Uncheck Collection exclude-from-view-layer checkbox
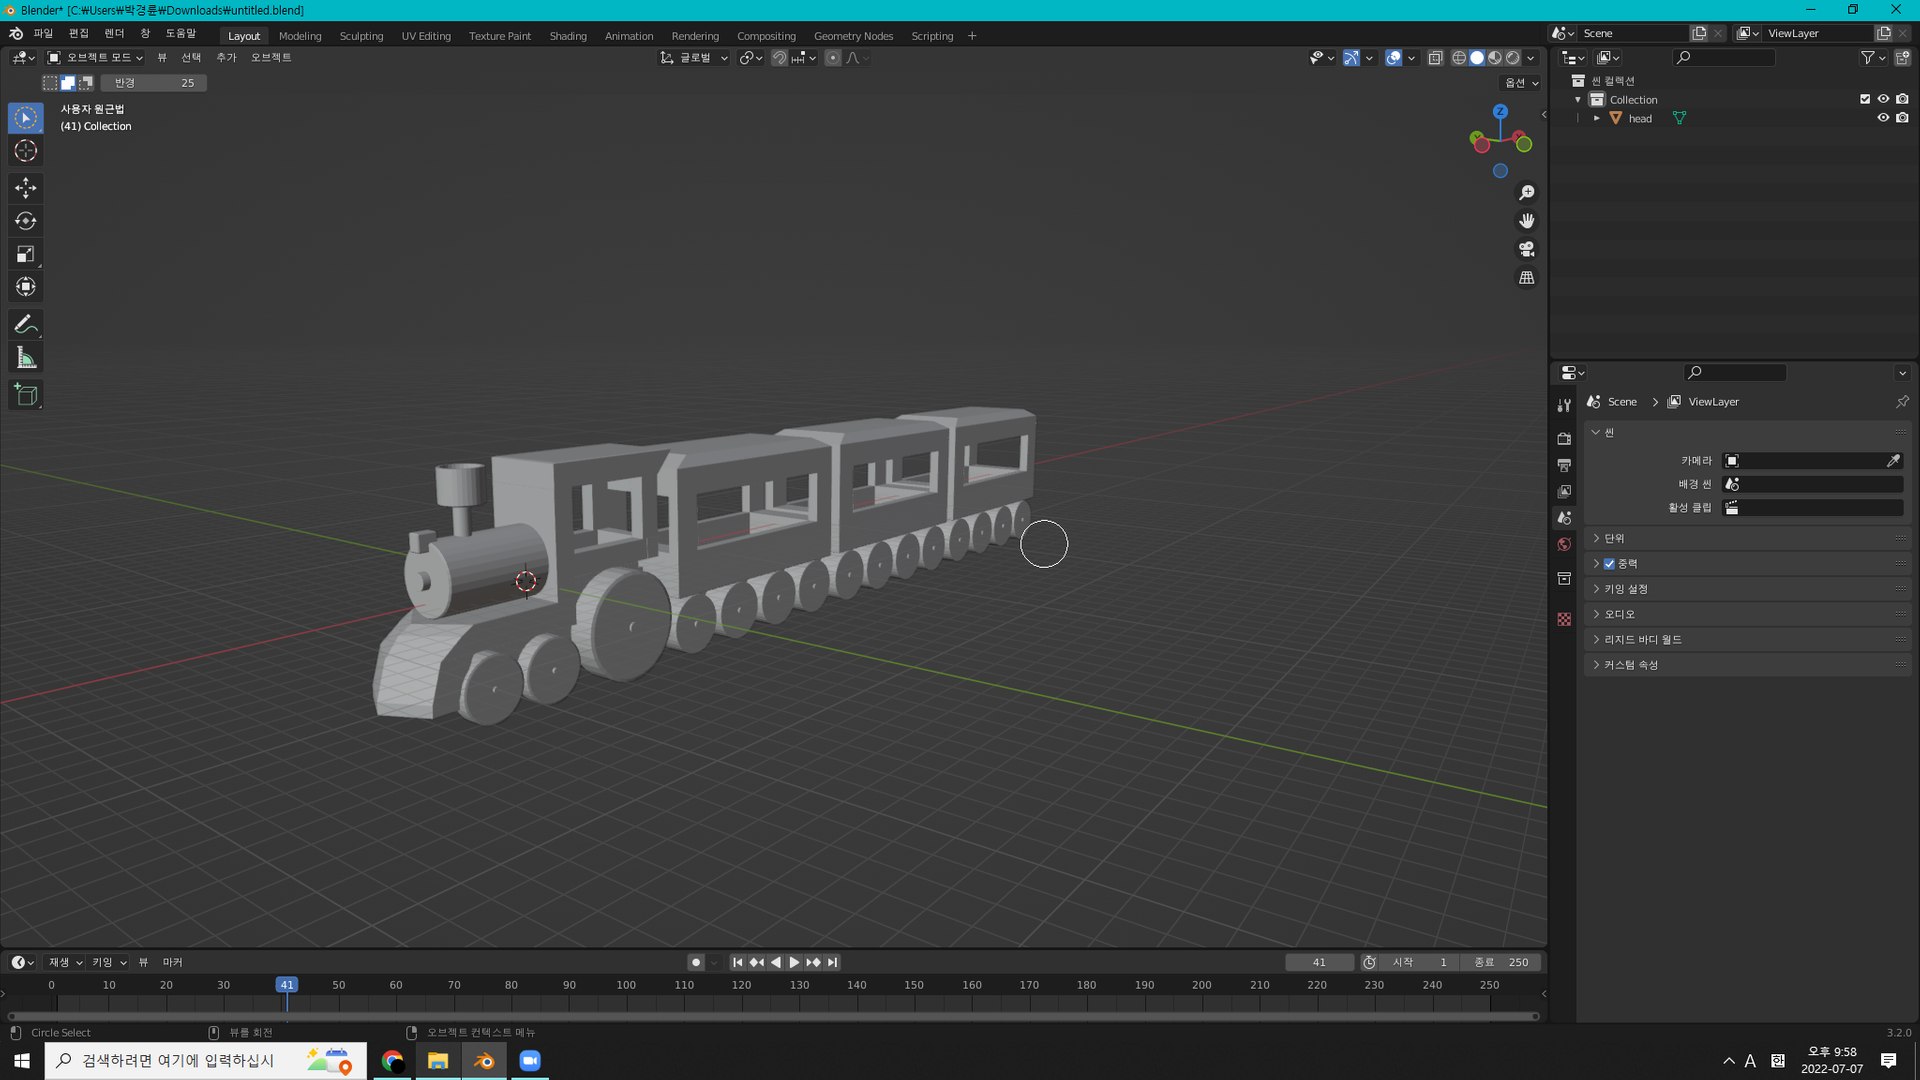 1865,99
